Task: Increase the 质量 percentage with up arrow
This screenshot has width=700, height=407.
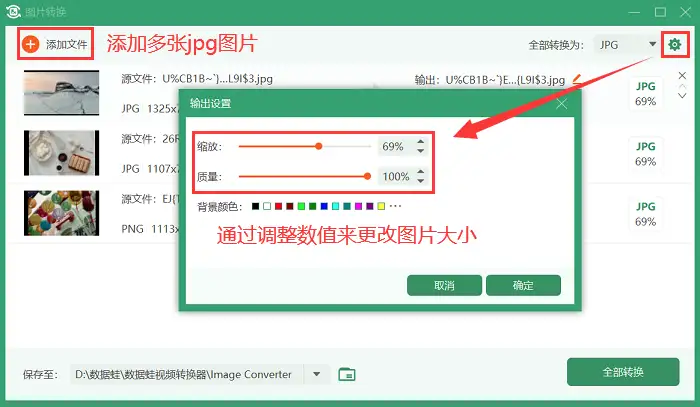Action: pyautogui.click(x=420, y=171)
